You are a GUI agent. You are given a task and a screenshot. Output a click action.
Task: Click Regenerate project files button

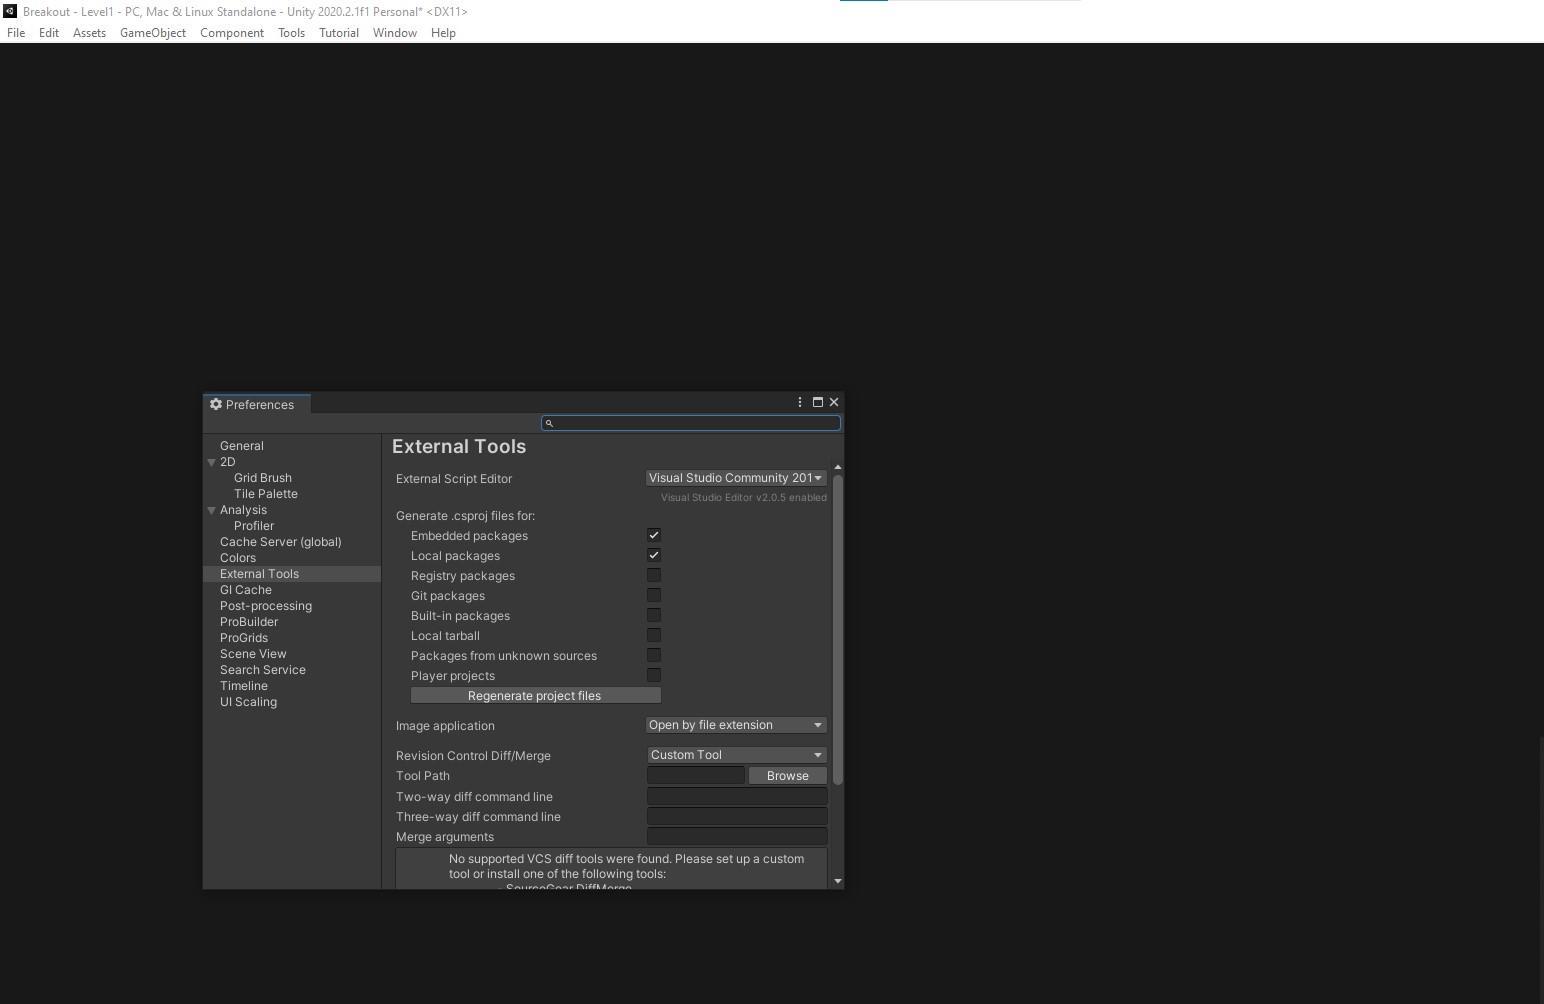[x=535, y=695]
